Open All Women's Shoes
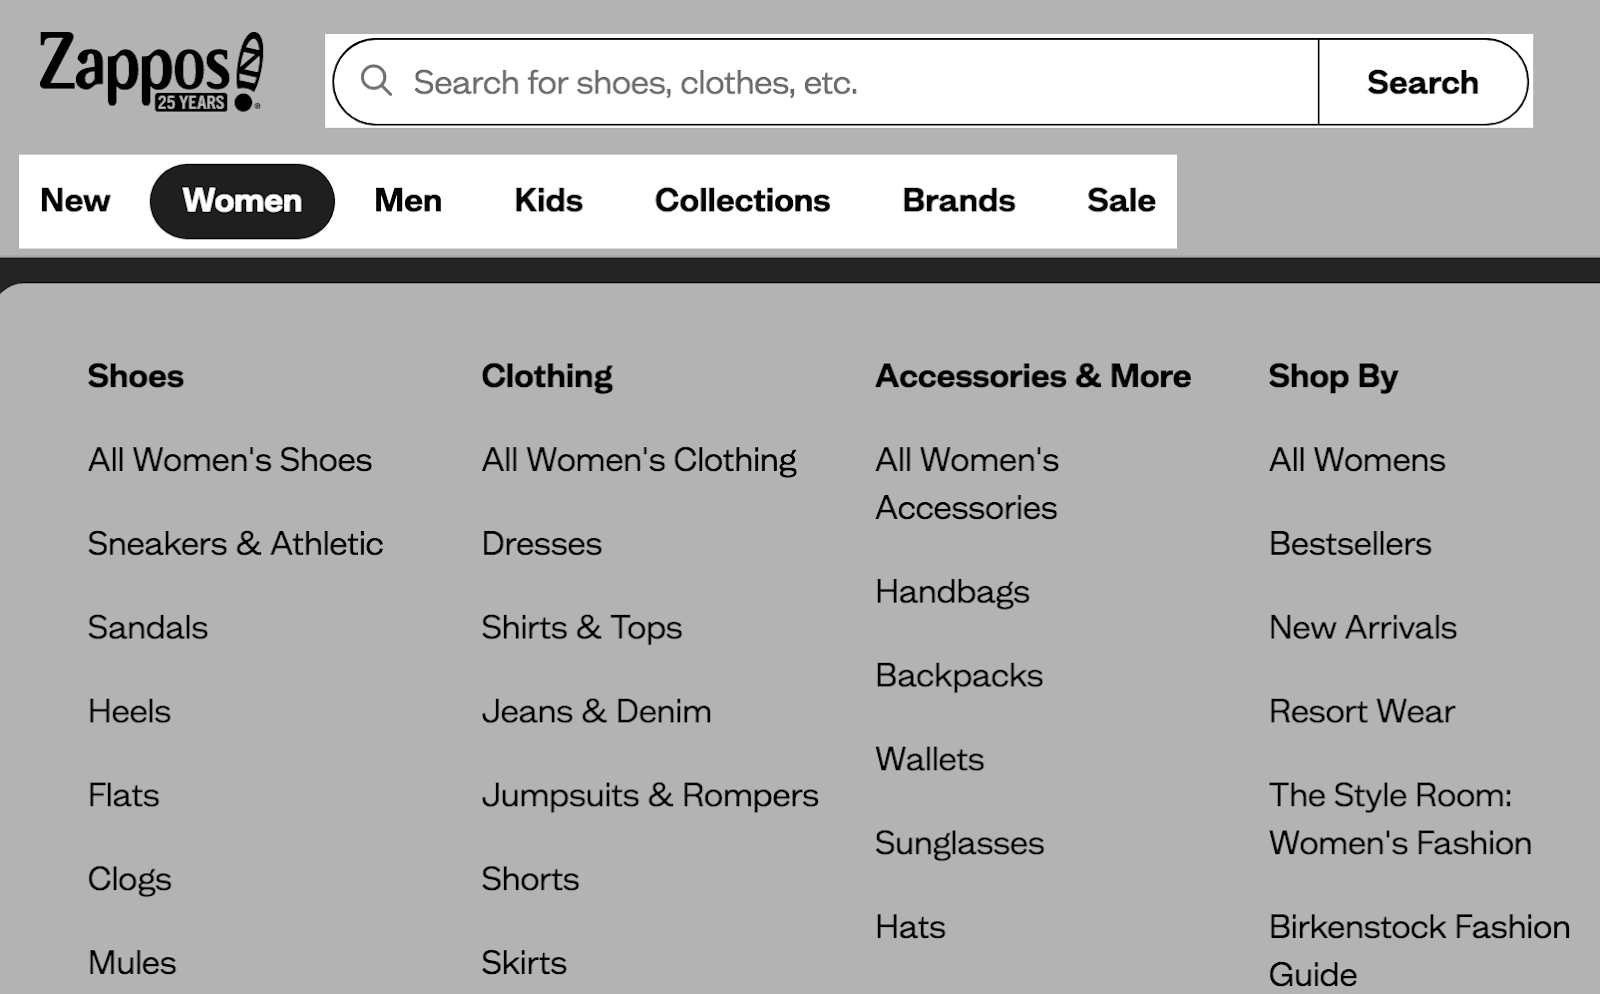Screen dimensions: 1600x994 click(229, 460)
